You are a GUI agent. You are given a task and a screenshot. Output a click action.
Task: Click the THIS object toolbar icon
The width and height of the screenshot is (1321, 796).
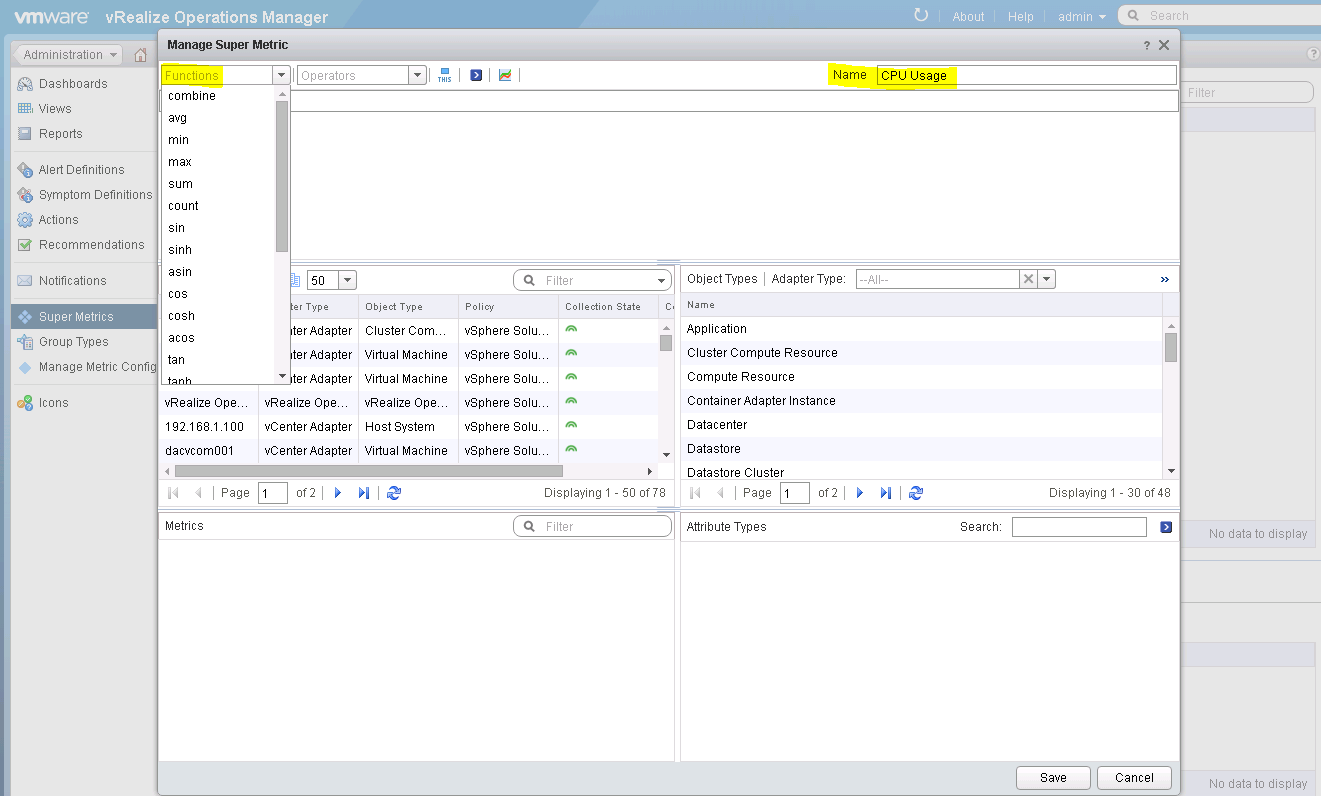point(445,75)
